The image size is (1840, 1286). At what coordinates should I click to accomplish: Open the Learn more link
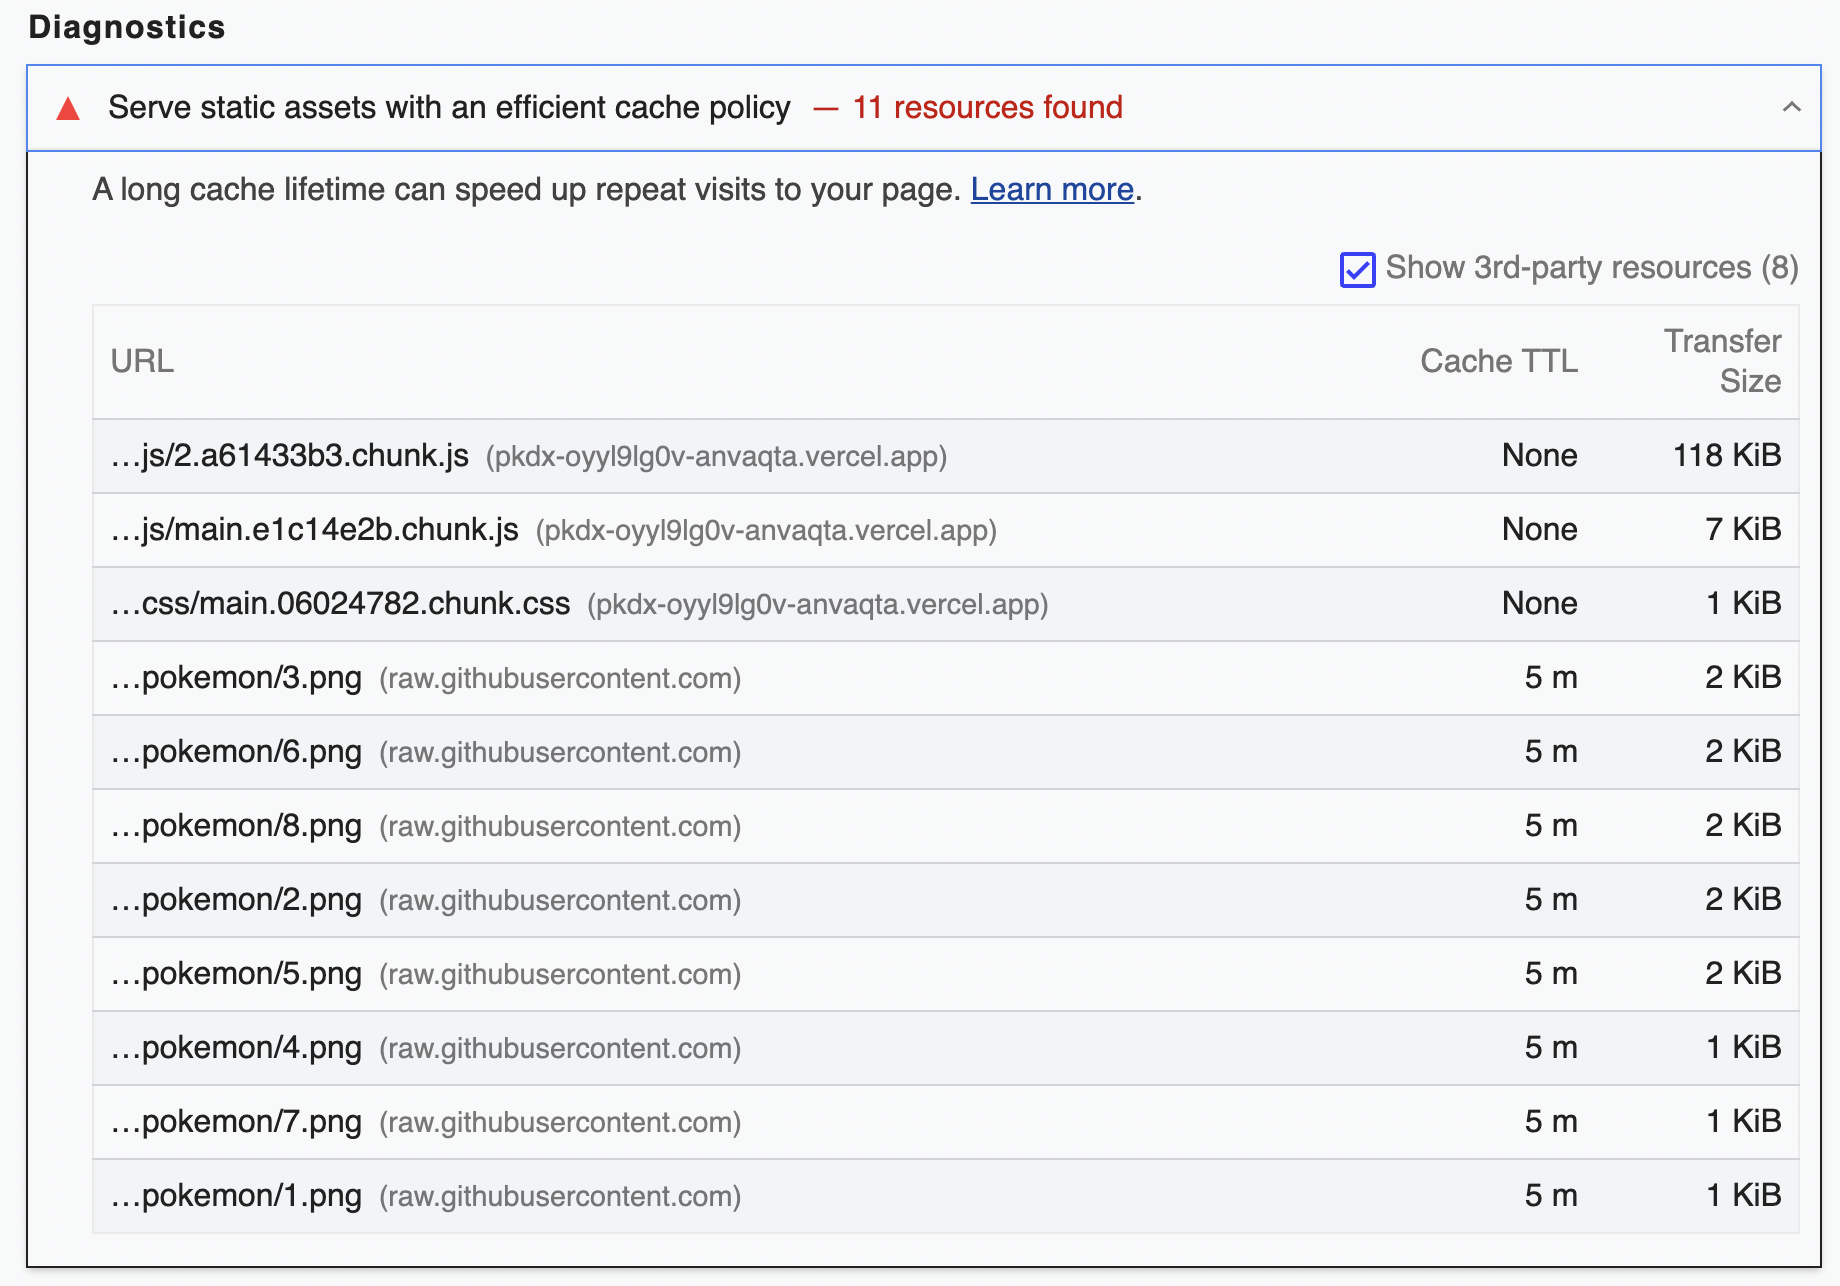[x=1051, y=189]
